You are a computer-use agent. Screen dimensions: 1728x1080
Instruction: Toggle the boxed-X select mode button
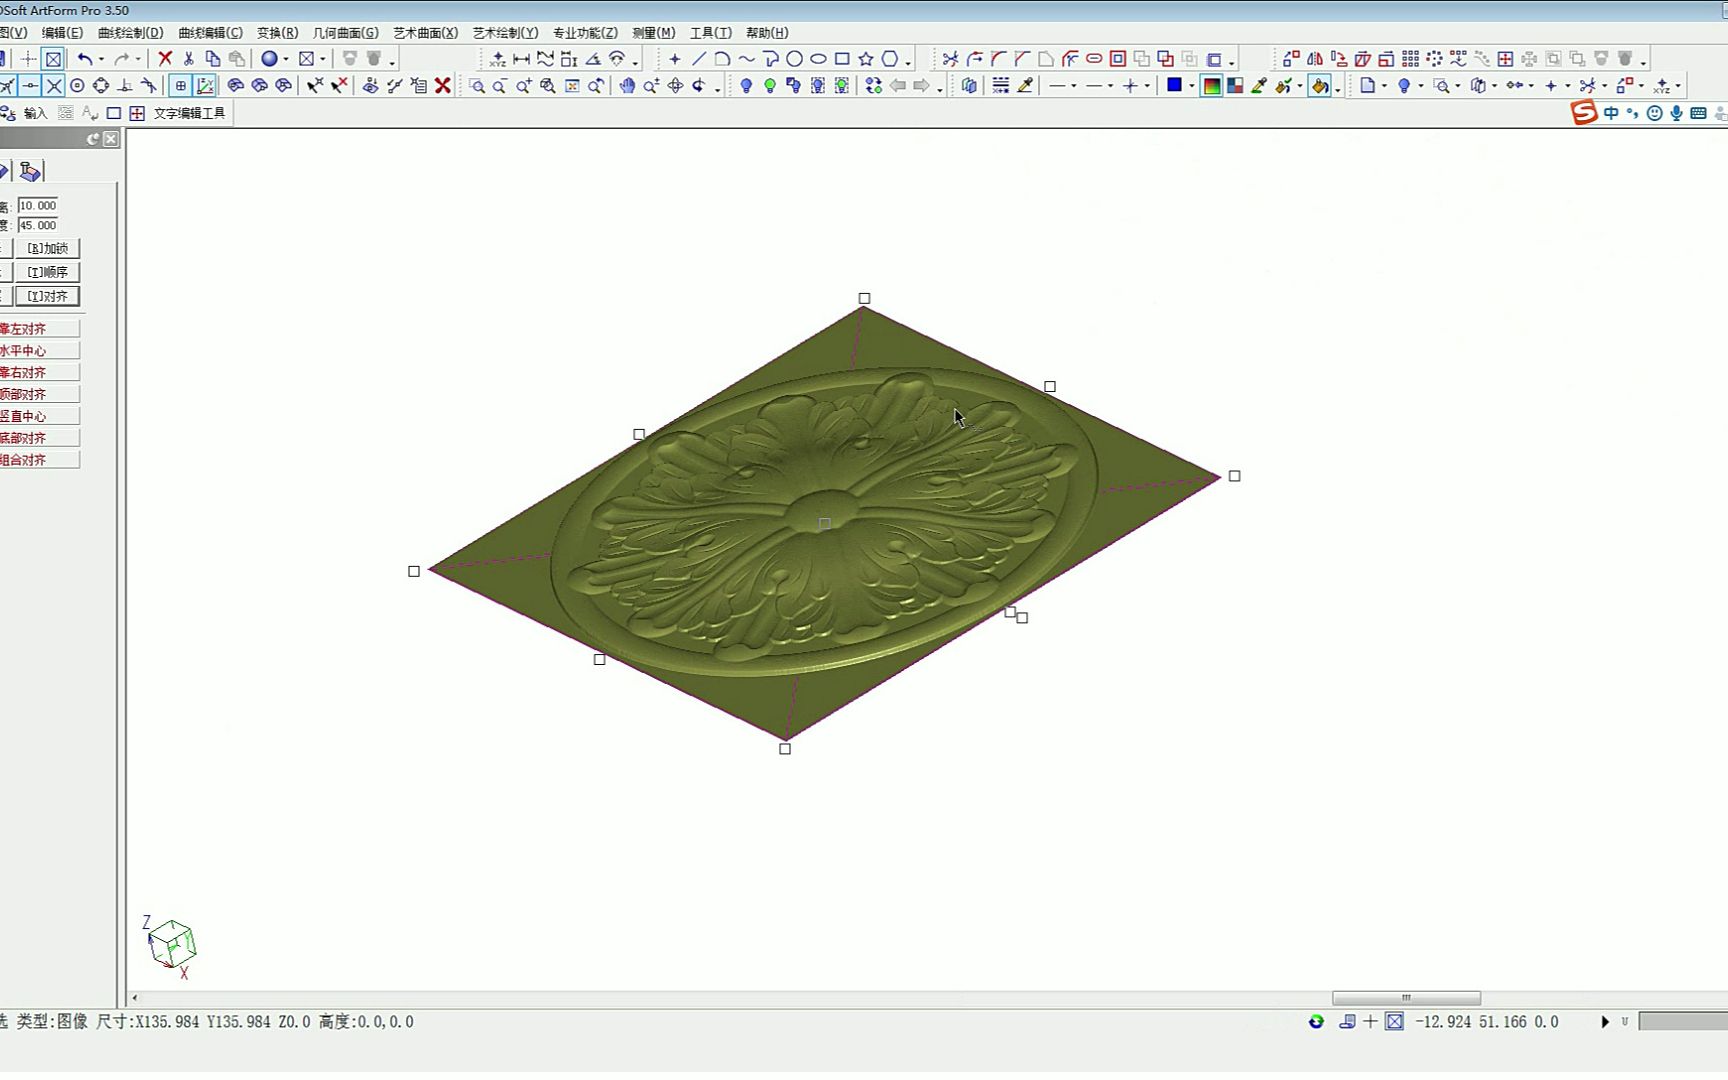pos(53,59)
